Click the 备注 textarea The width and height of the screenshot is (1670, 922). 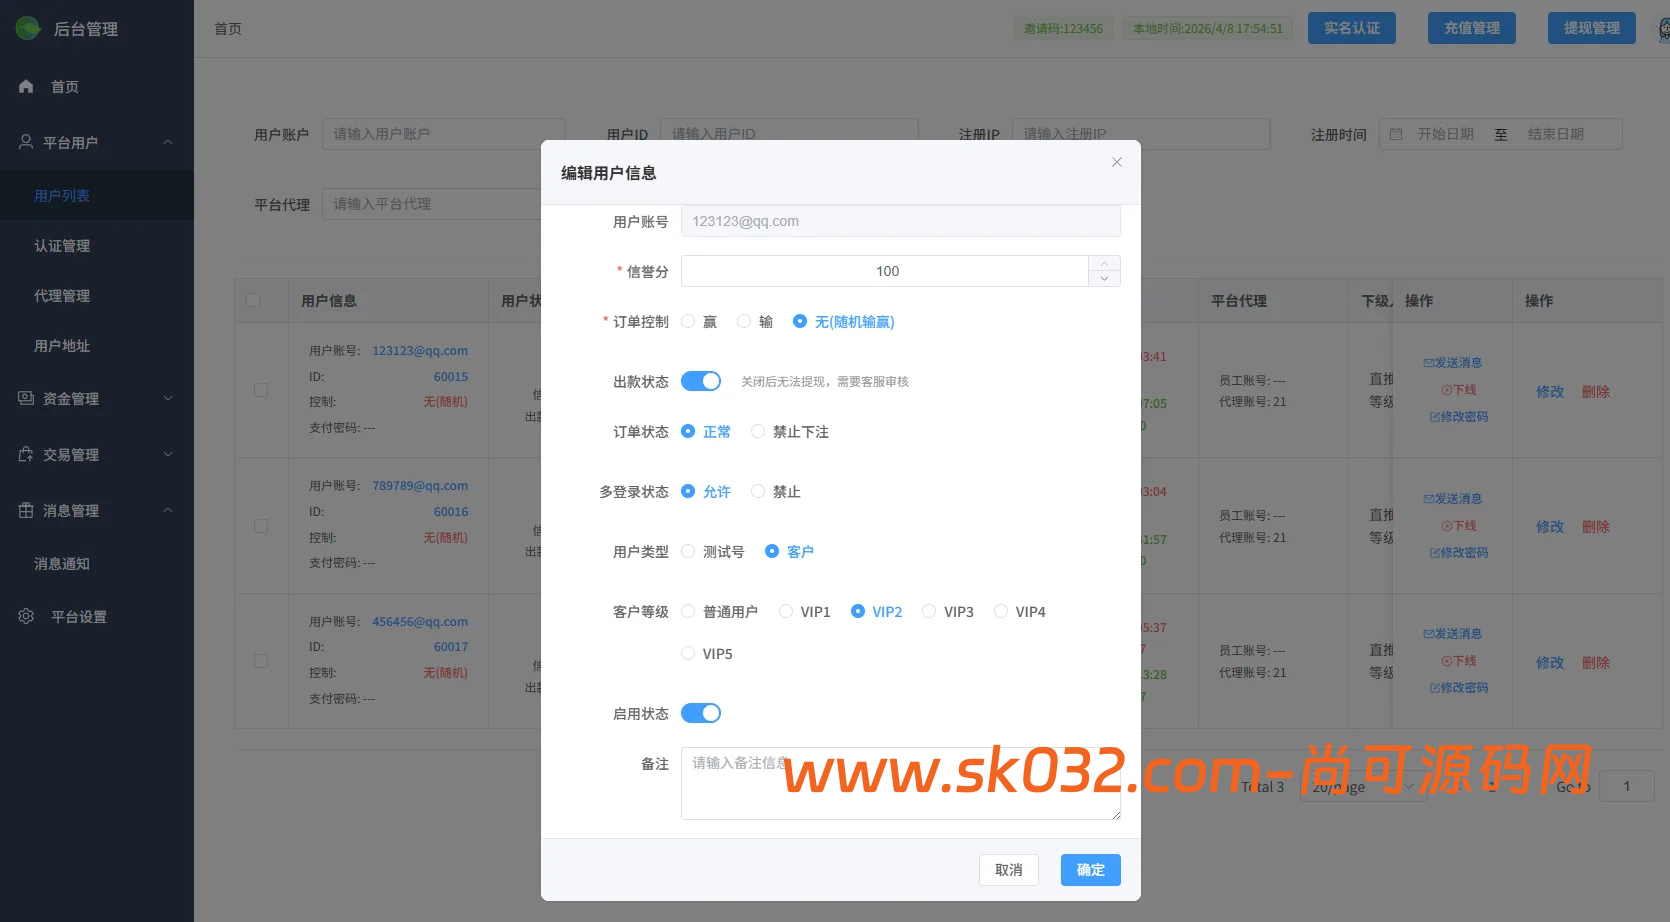pos(901,783)
